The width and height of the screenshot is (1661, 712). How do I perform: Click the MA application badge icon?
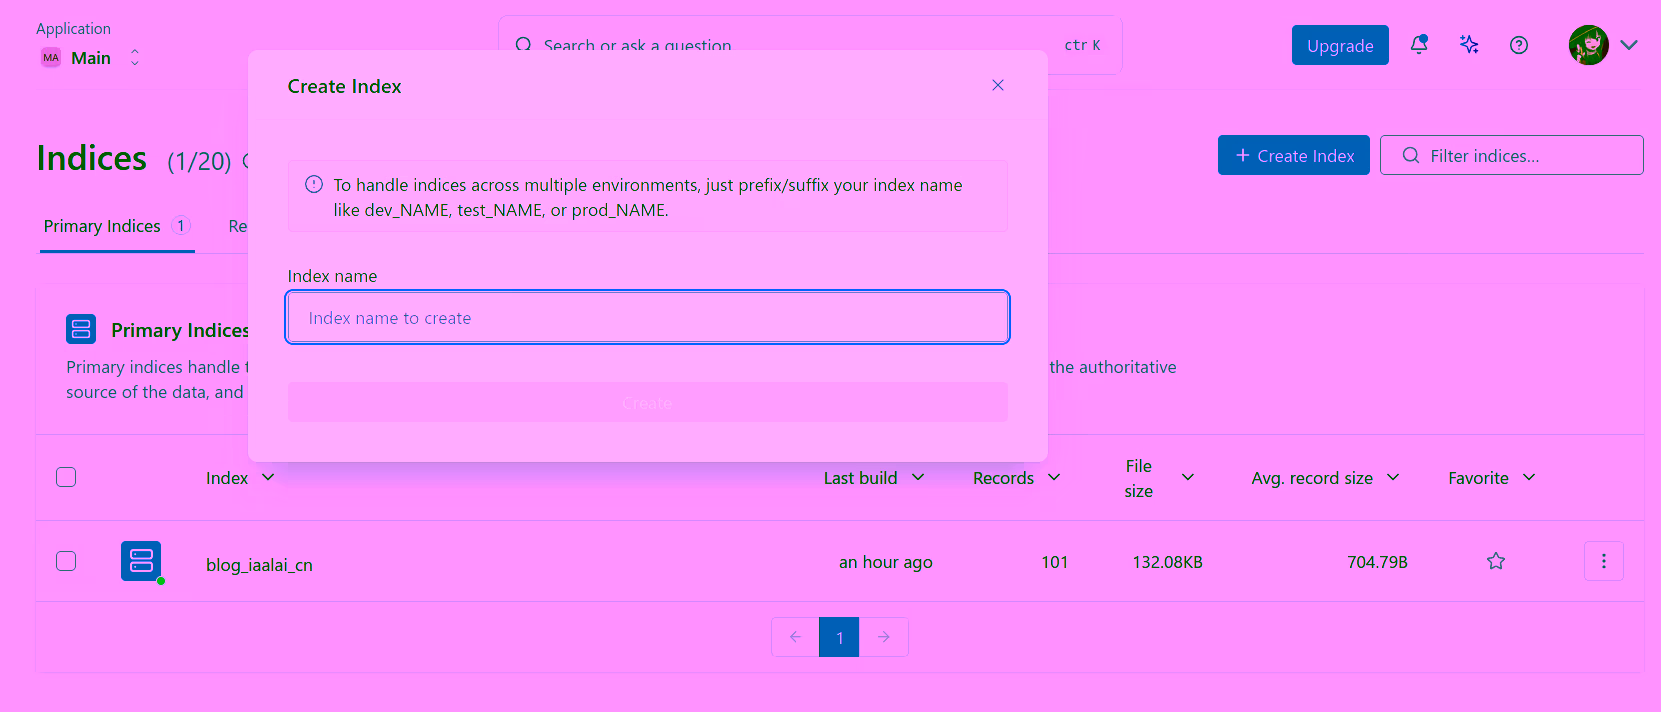point(51,58)
